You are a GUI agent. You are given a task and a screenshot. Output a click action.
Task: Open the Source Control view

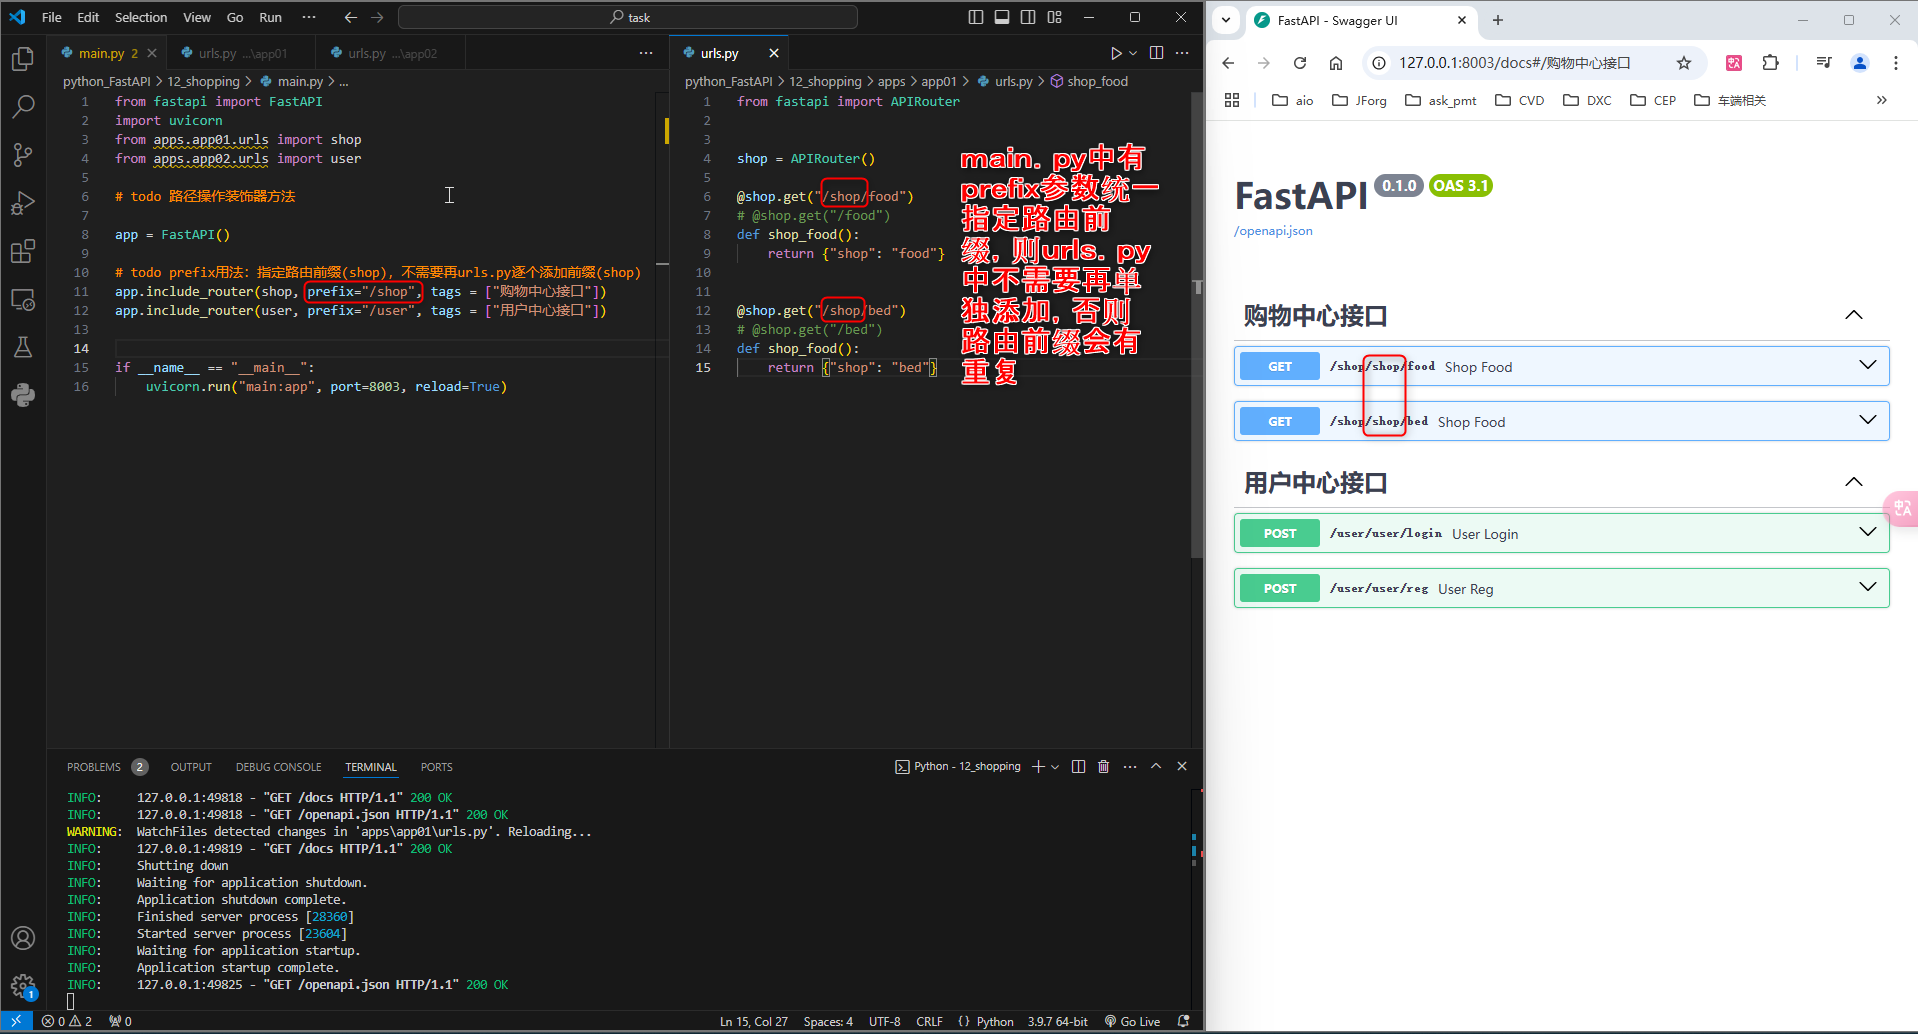click(x=23, y=155)
